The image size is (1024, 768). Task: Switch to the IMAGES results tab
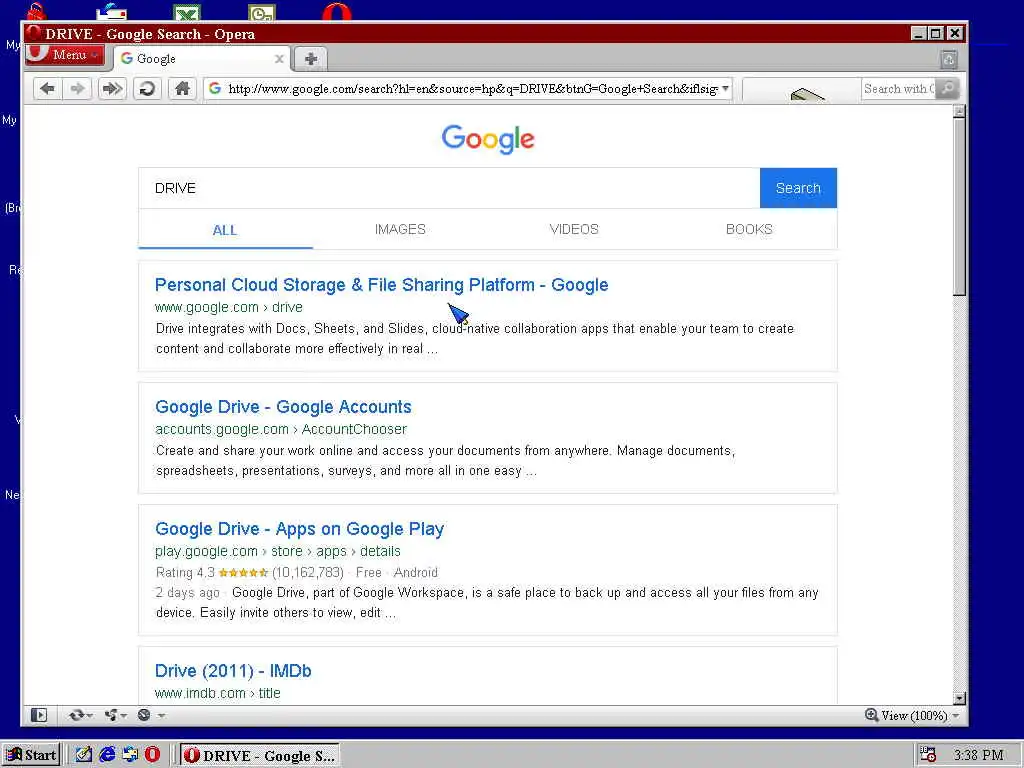pos(400,229)
